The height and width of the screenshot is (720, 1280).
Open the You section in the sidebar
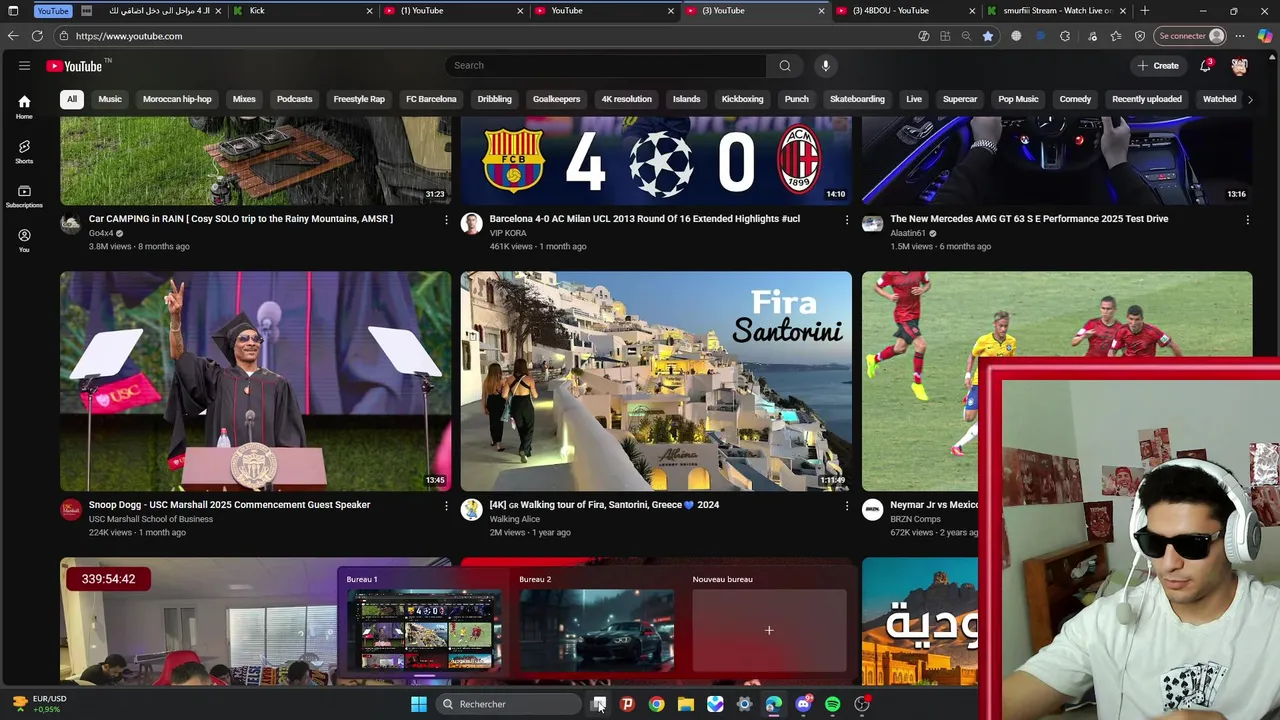pyautogui.click(x=24, y=240)
